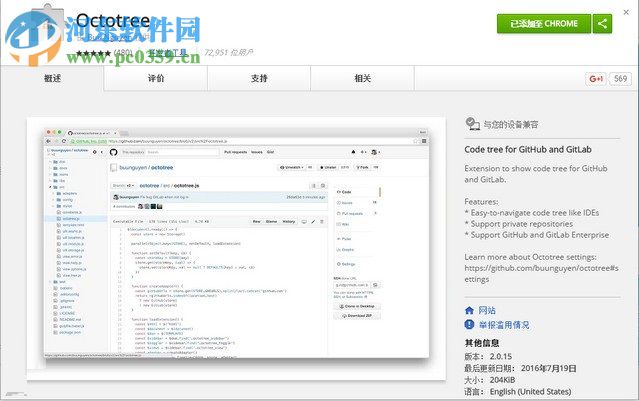Open the github.com/buunguyen/octotree settings URL

[x=542, y=273]
